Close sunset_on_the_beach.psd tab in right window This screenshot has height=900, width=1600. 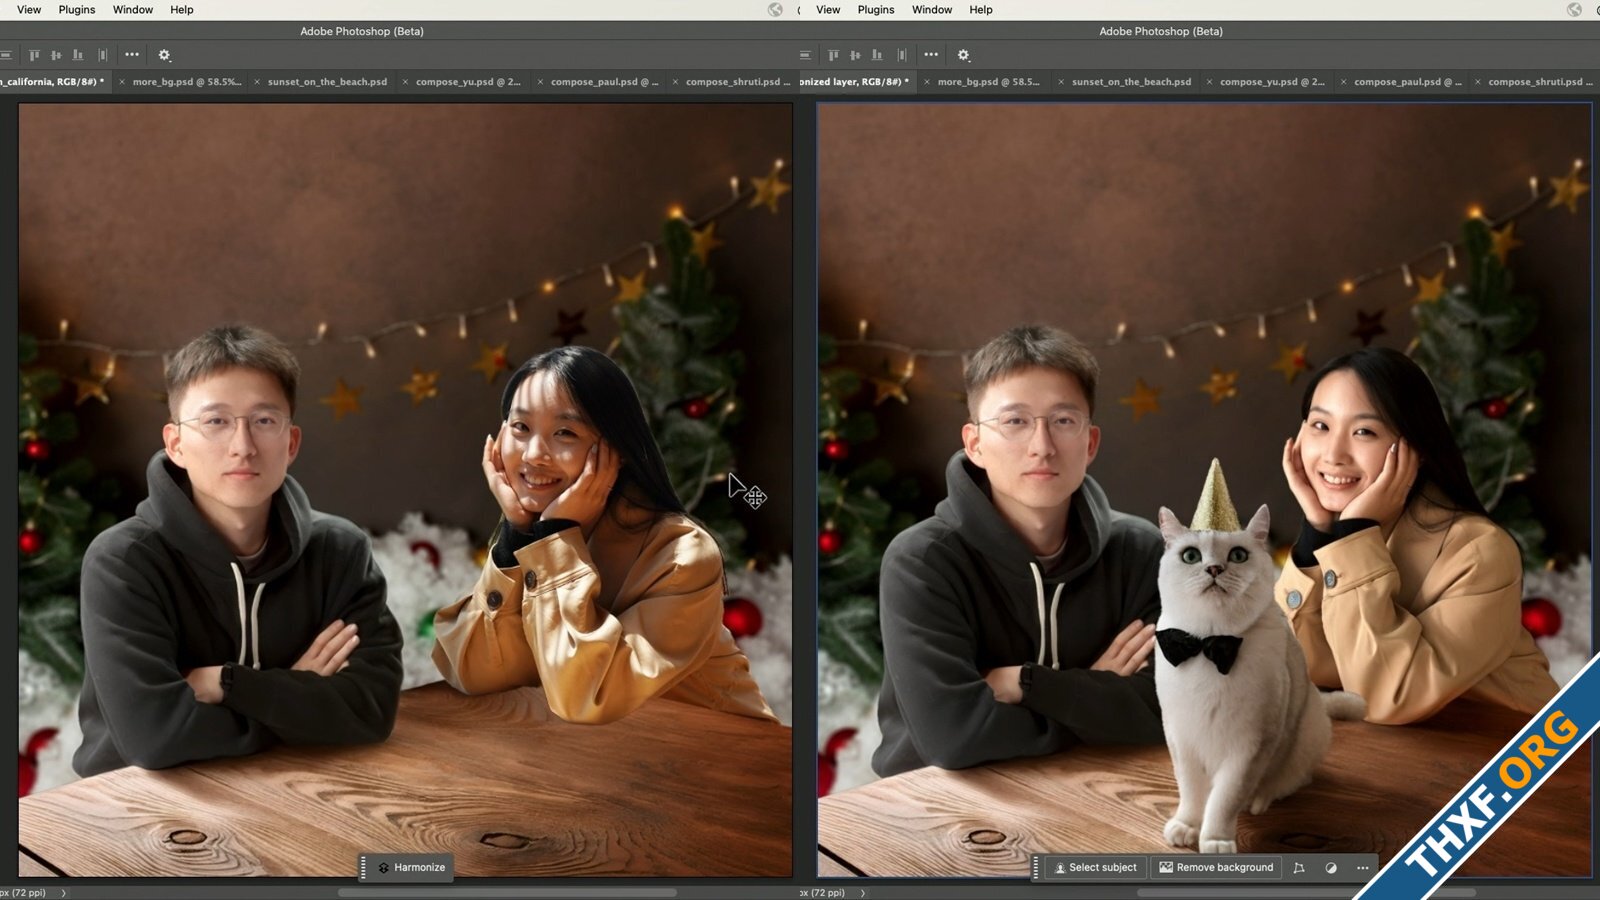point(1061,82)
